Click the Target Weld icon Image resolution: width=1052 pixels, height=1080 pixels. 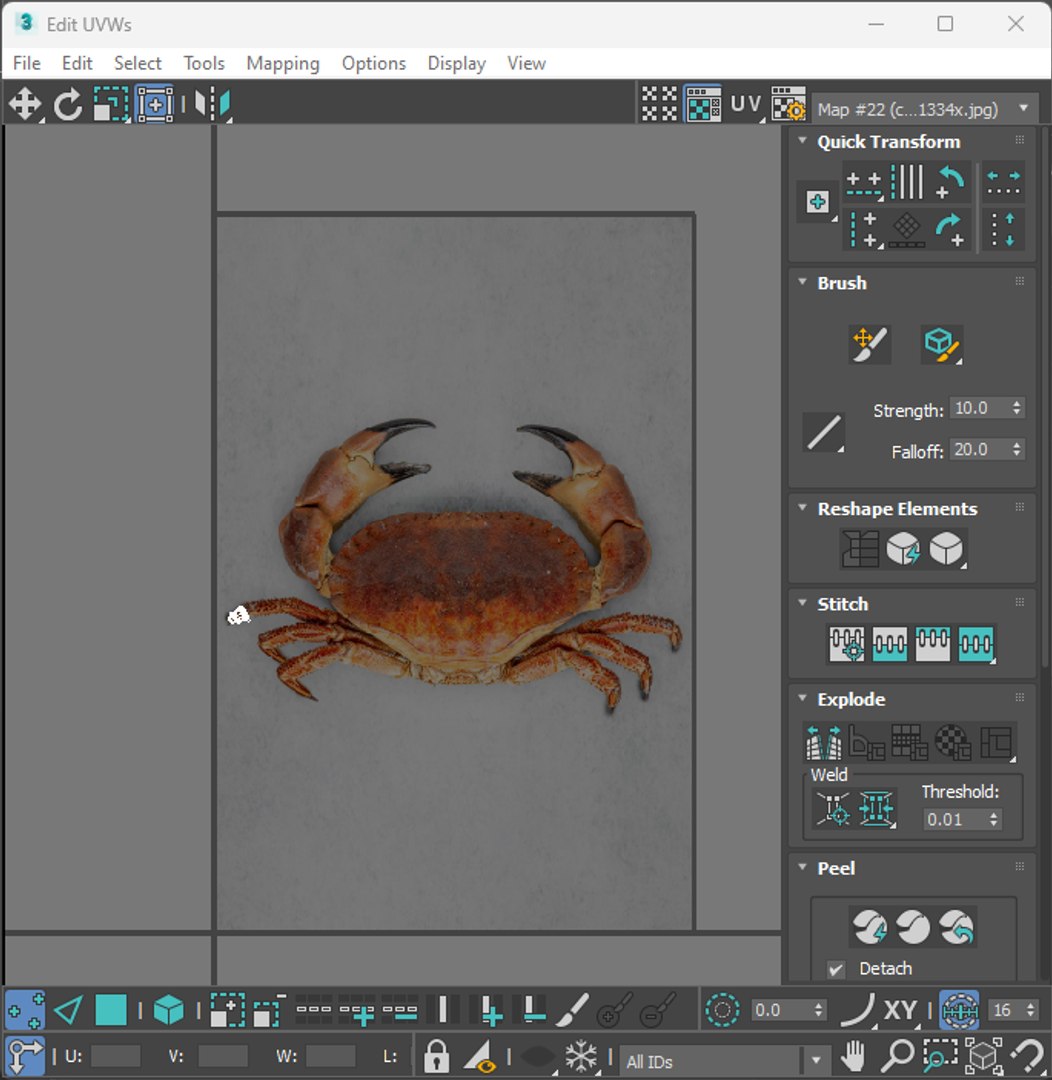pos(832,808)
